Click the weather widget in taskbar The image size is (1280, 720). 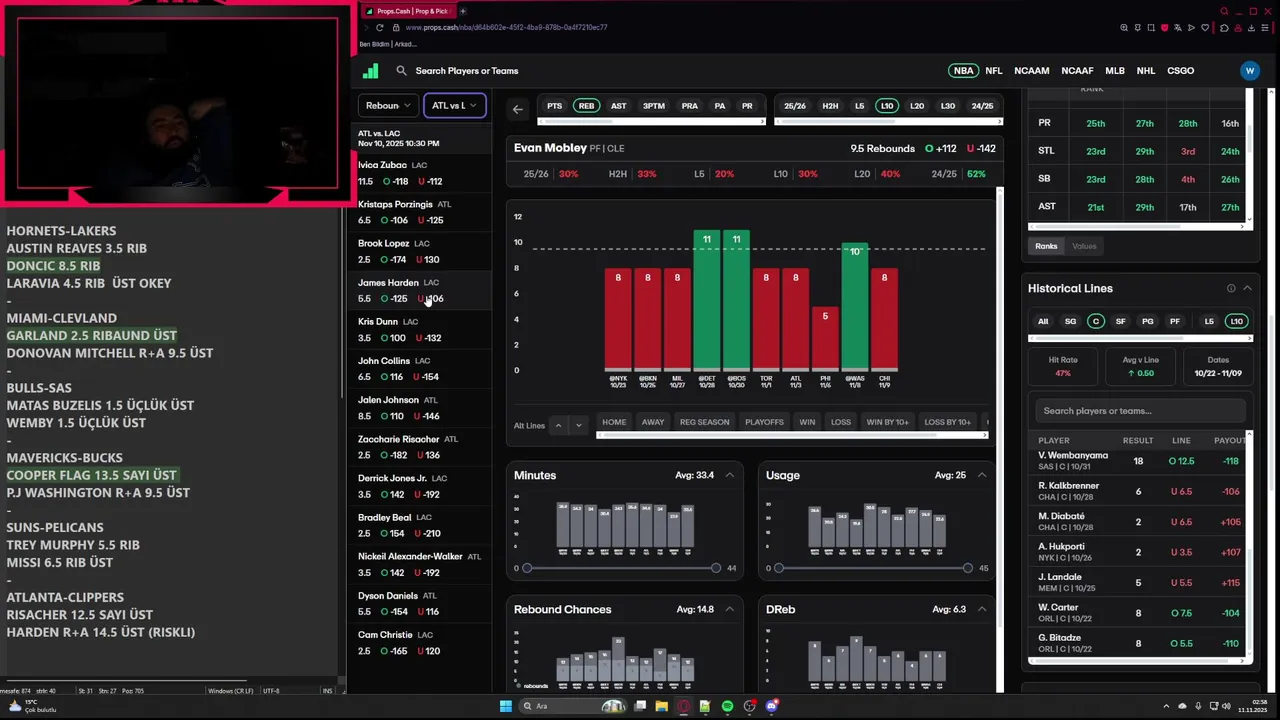[32, 706]
